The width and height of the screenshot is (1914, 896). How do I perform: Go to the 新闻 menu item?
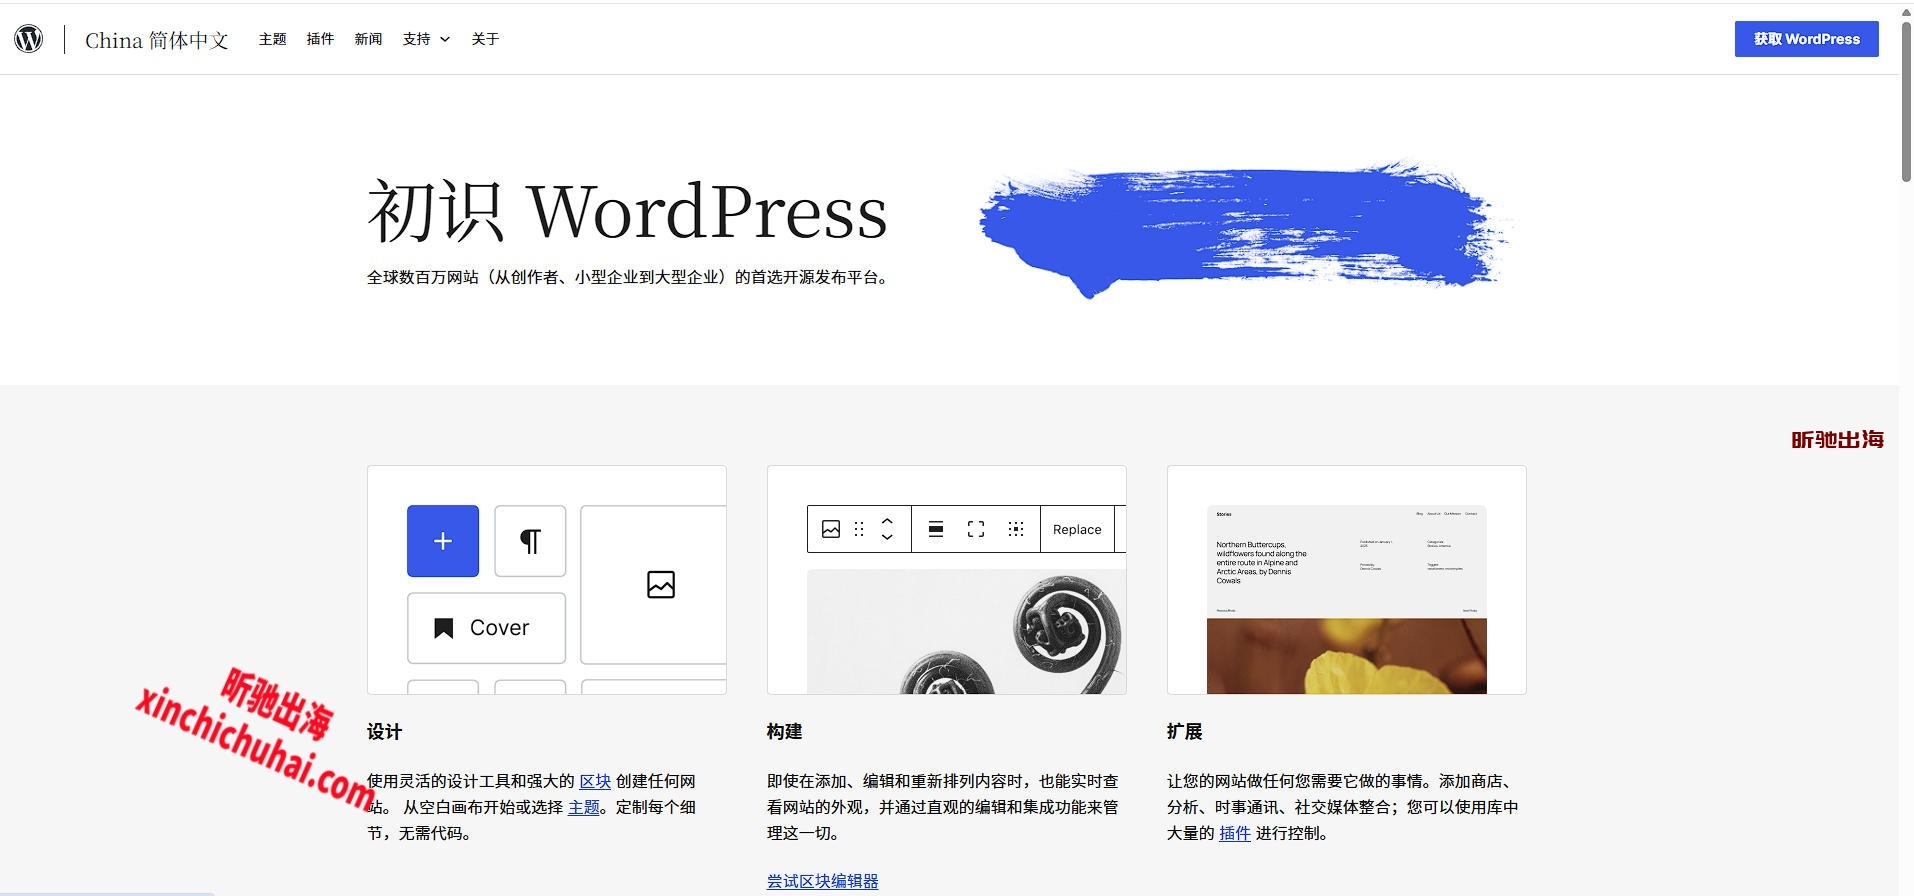[368, 39]
